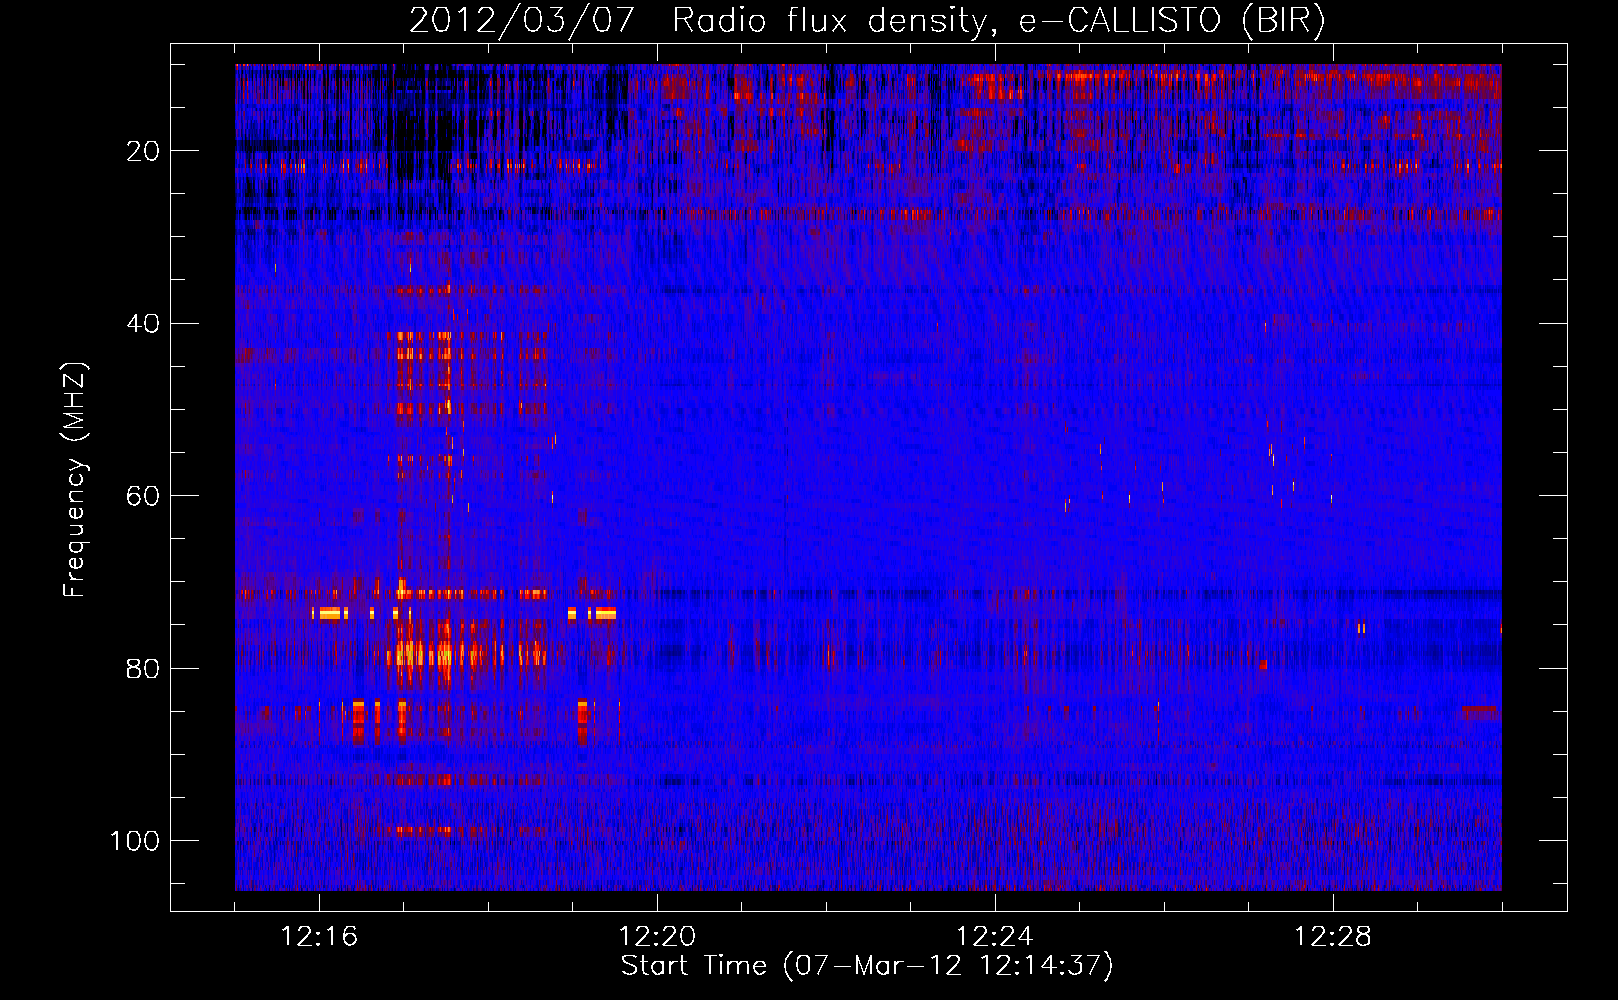Click the "80" frequency tick label
Image resolution: width=1618 pixels, height=1000 pixels.
point(144,668)
